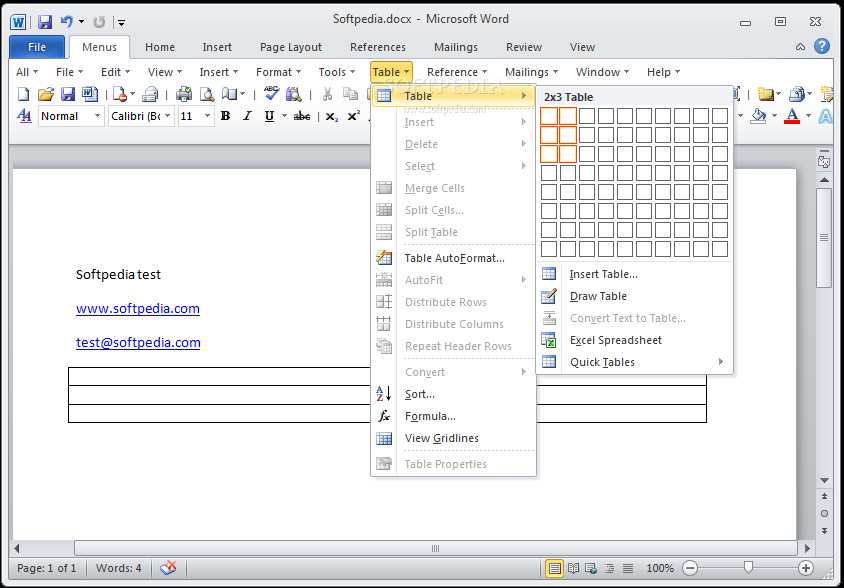Open the Format classic menu
Image resolution: width=844 pixels, height=588 pixels.
point(278,72)
